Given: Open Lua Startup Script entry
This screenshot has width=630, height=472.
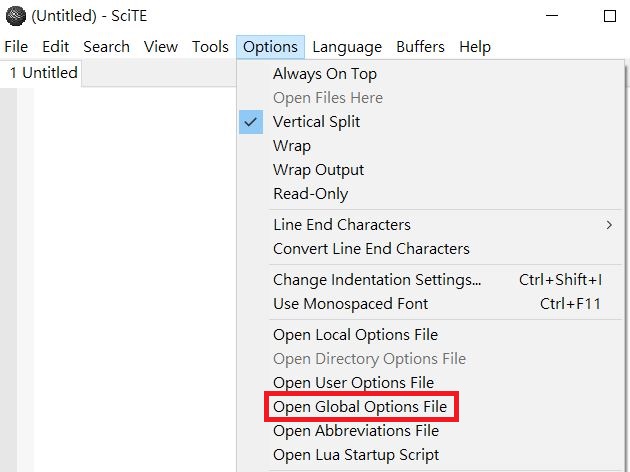Looking at the screenshot, I should [x=431, y=455].
